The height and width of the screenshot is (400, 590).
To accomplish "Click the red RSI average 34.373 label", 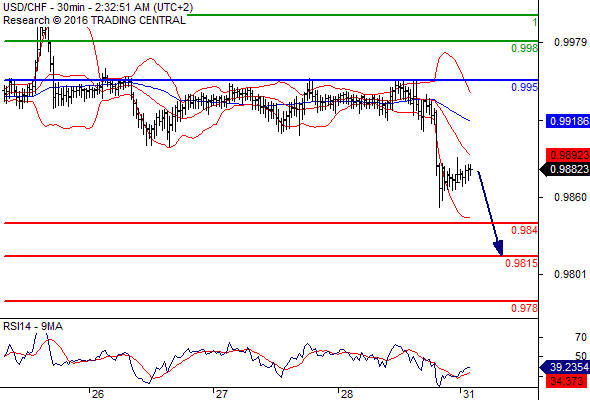I will pos(568,381).
